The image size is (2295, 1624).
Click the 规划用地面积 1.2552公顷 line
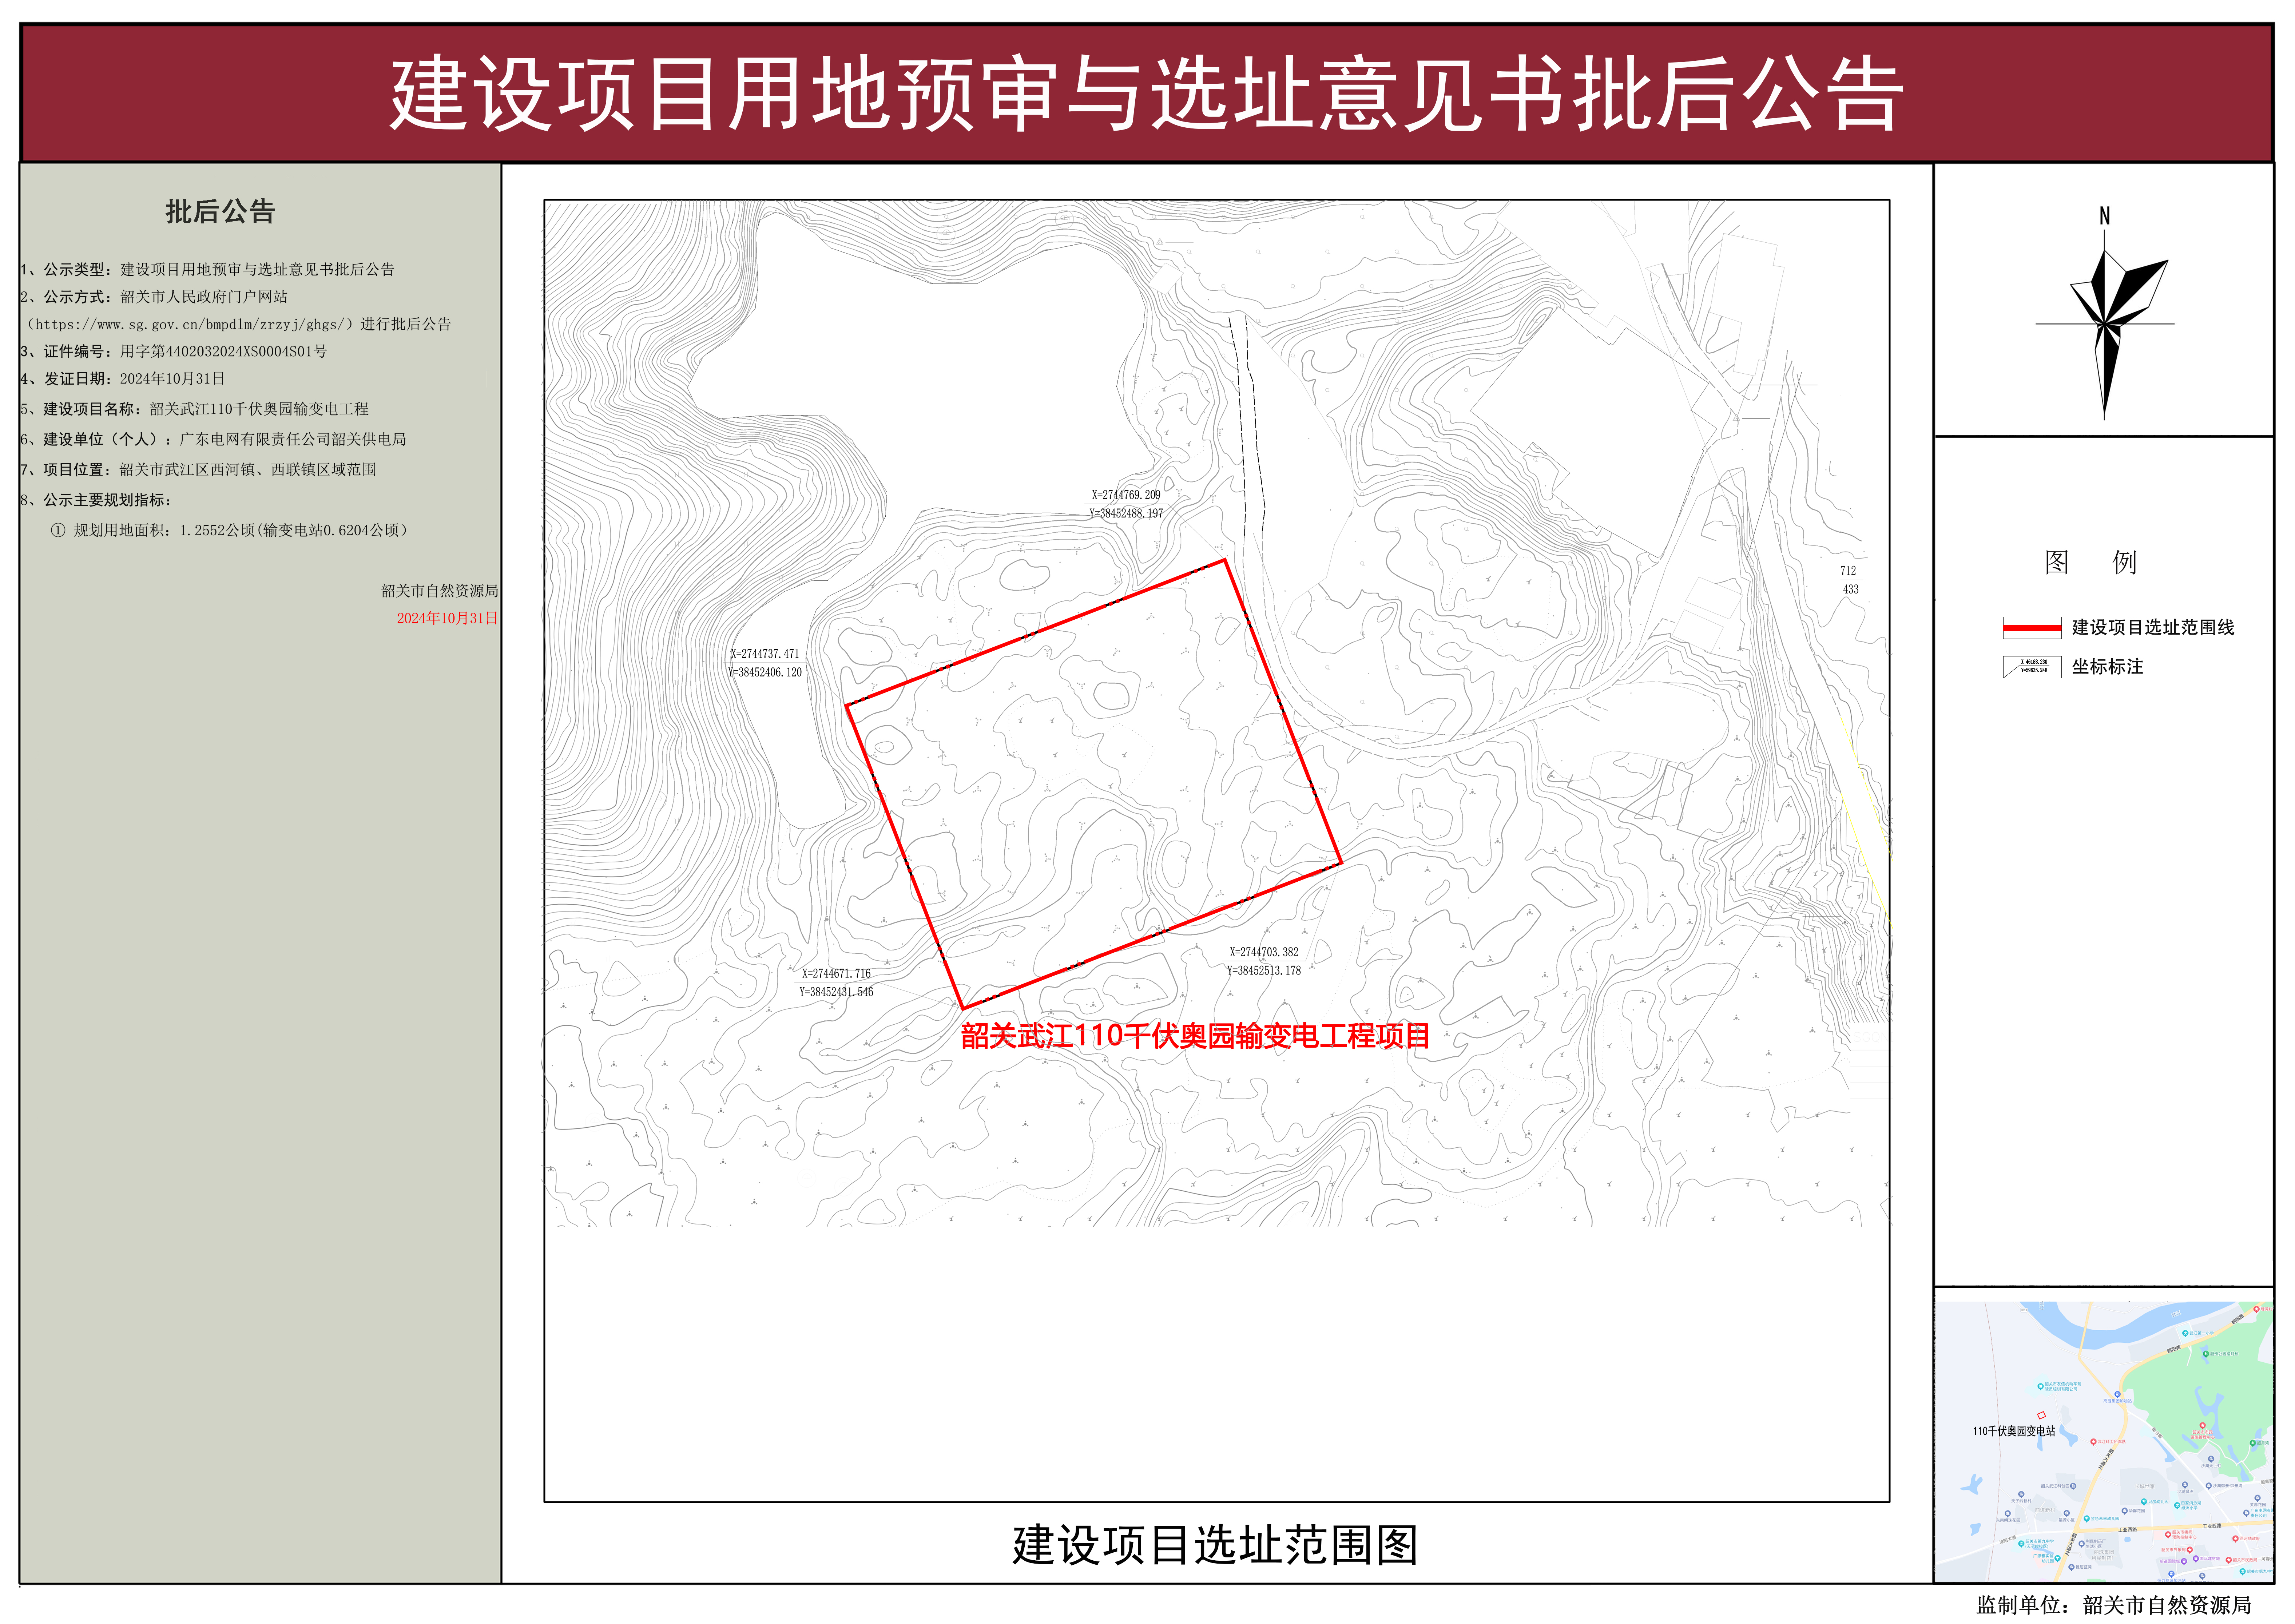(230, 530)
